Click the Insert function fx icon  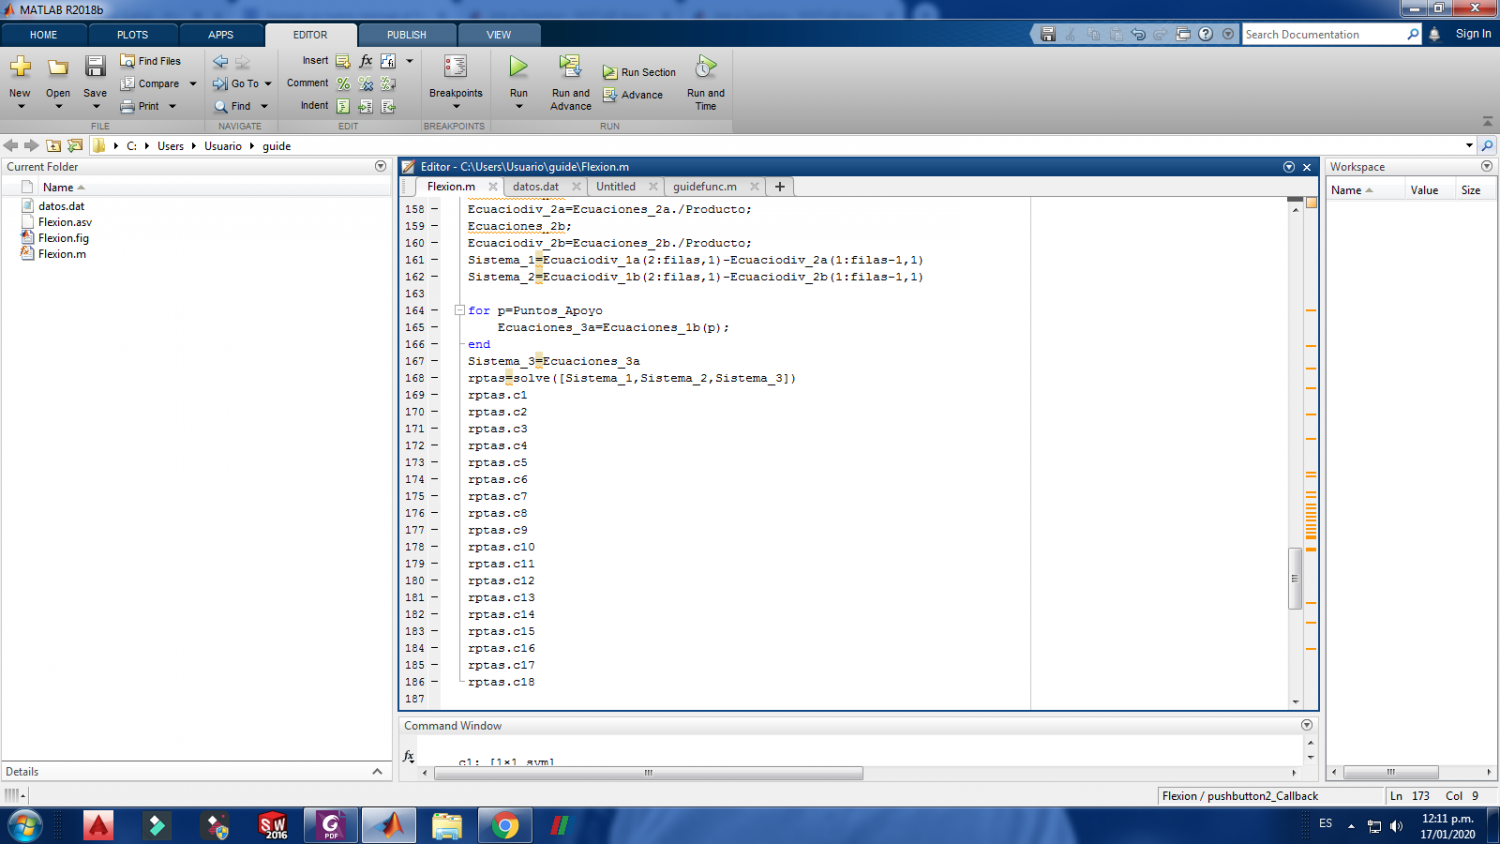click(366, 61)
